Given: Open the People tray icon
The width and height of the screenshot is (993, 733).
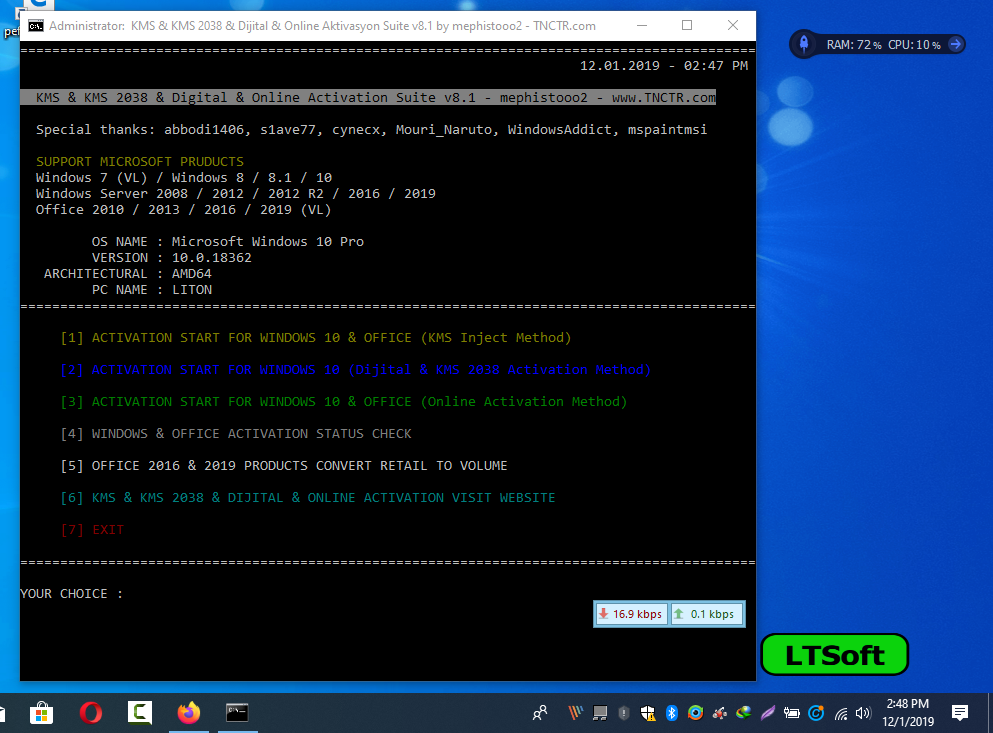Looking at the screenshot, I should (540, 713).
